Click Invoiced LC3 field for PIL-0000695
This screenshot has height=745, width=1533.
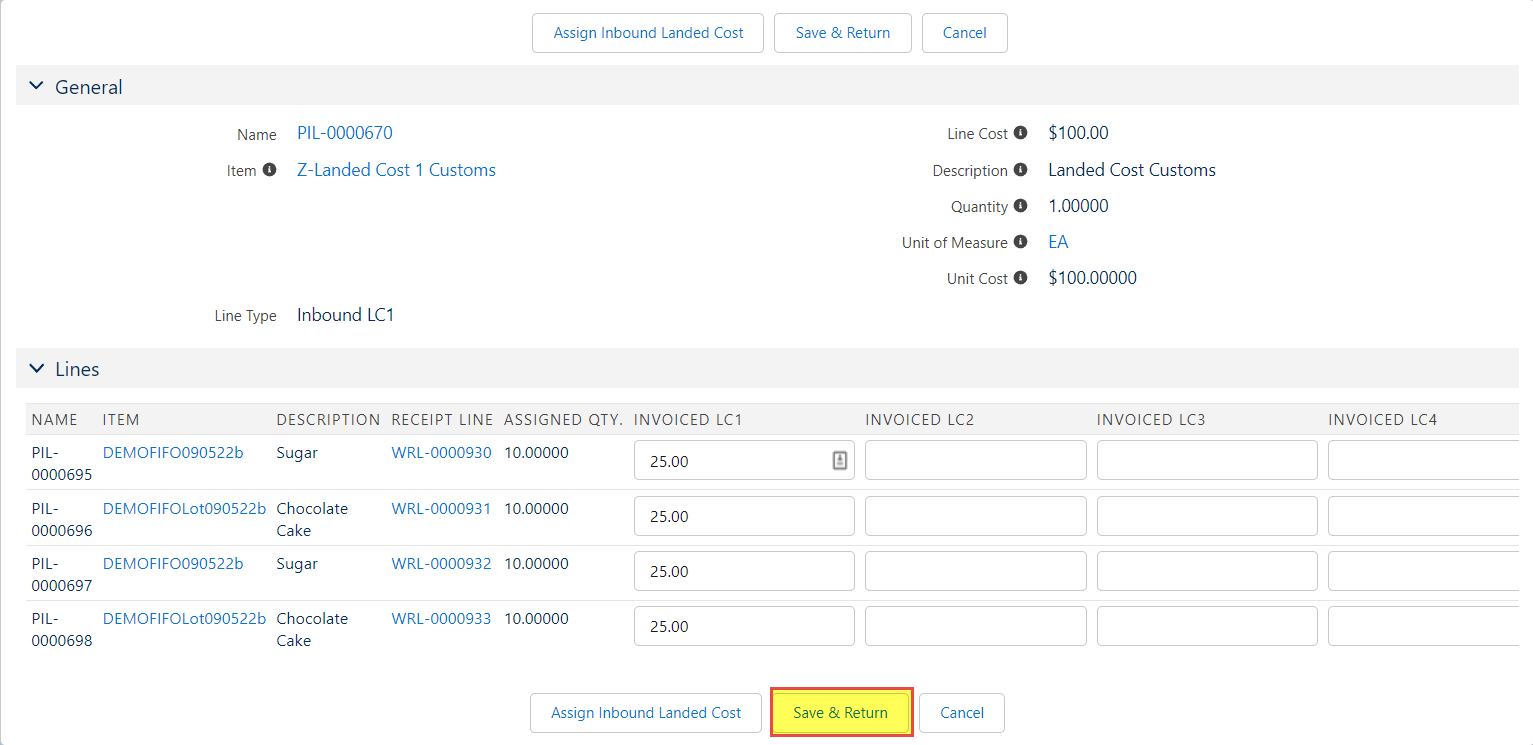click(x=1207, y=461)
